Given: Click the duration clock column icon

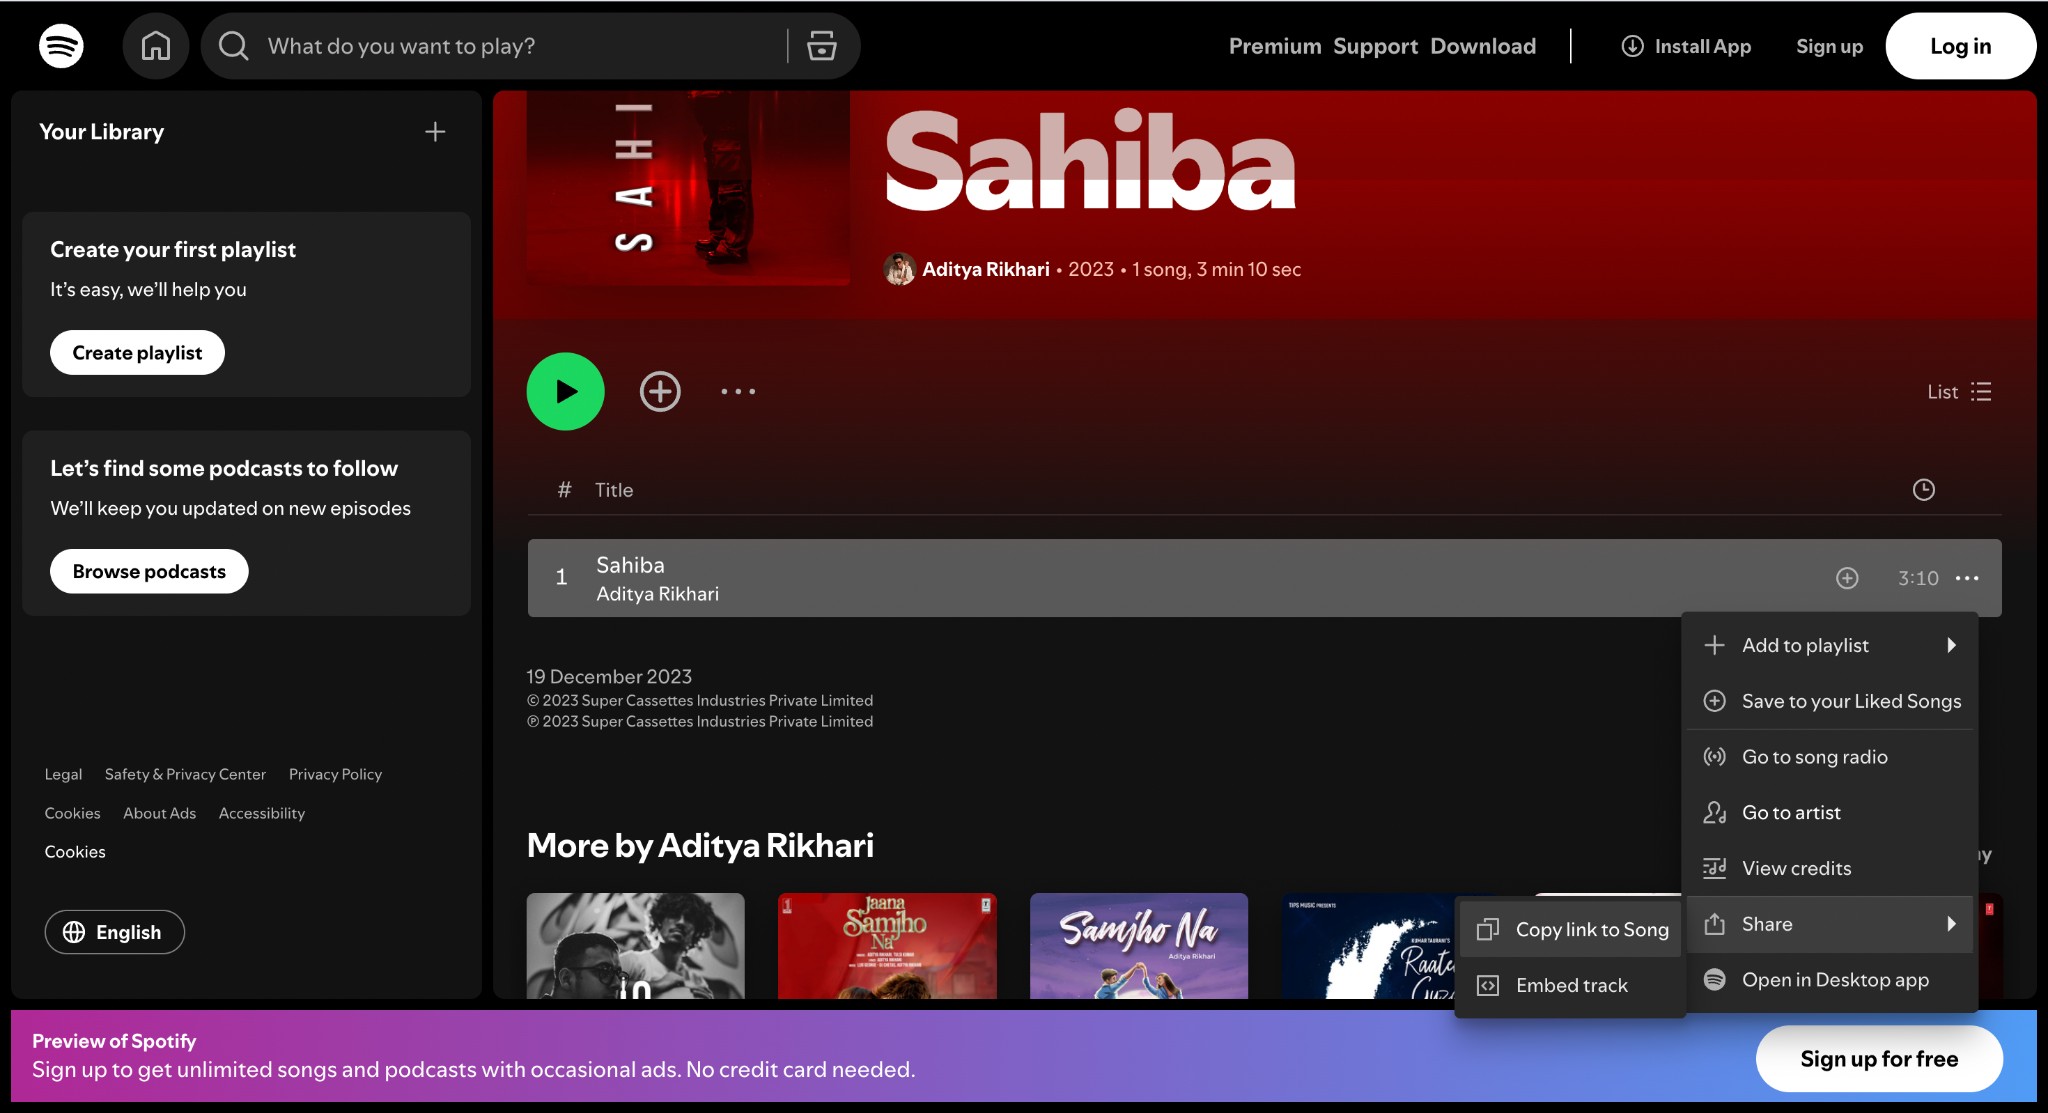Looking at the screenshot, I should 1924,490.
